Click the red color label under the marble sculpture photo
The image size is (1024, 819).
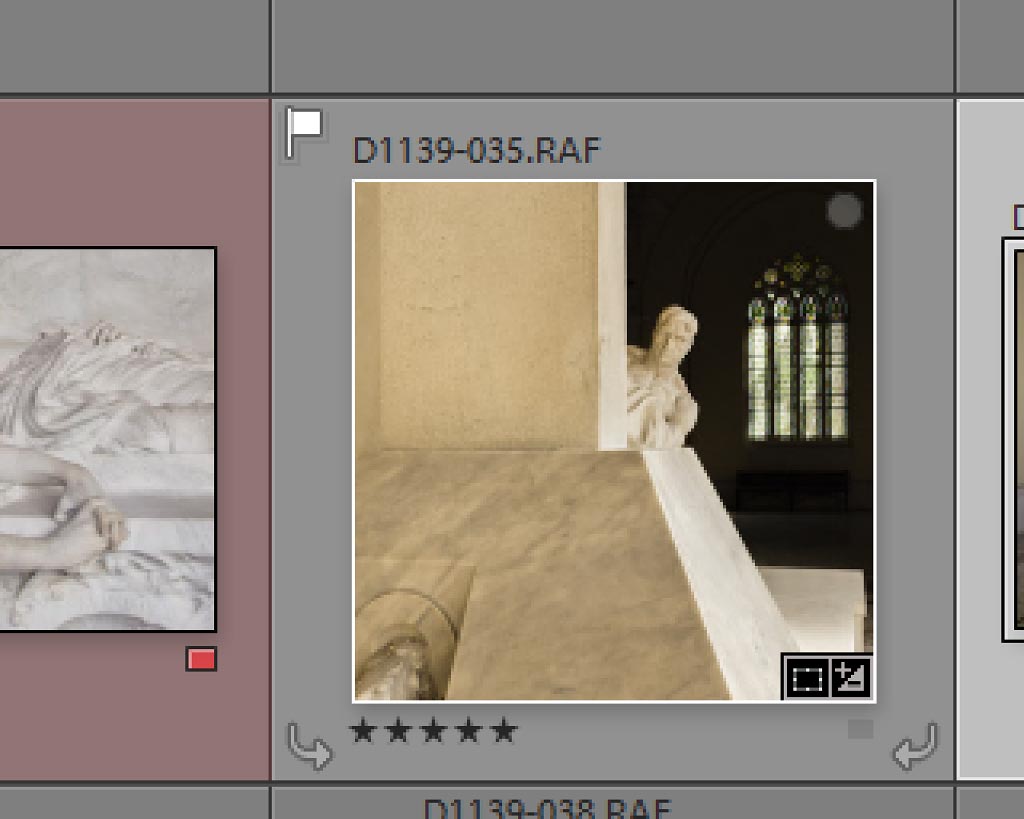[x=201, y=659]
